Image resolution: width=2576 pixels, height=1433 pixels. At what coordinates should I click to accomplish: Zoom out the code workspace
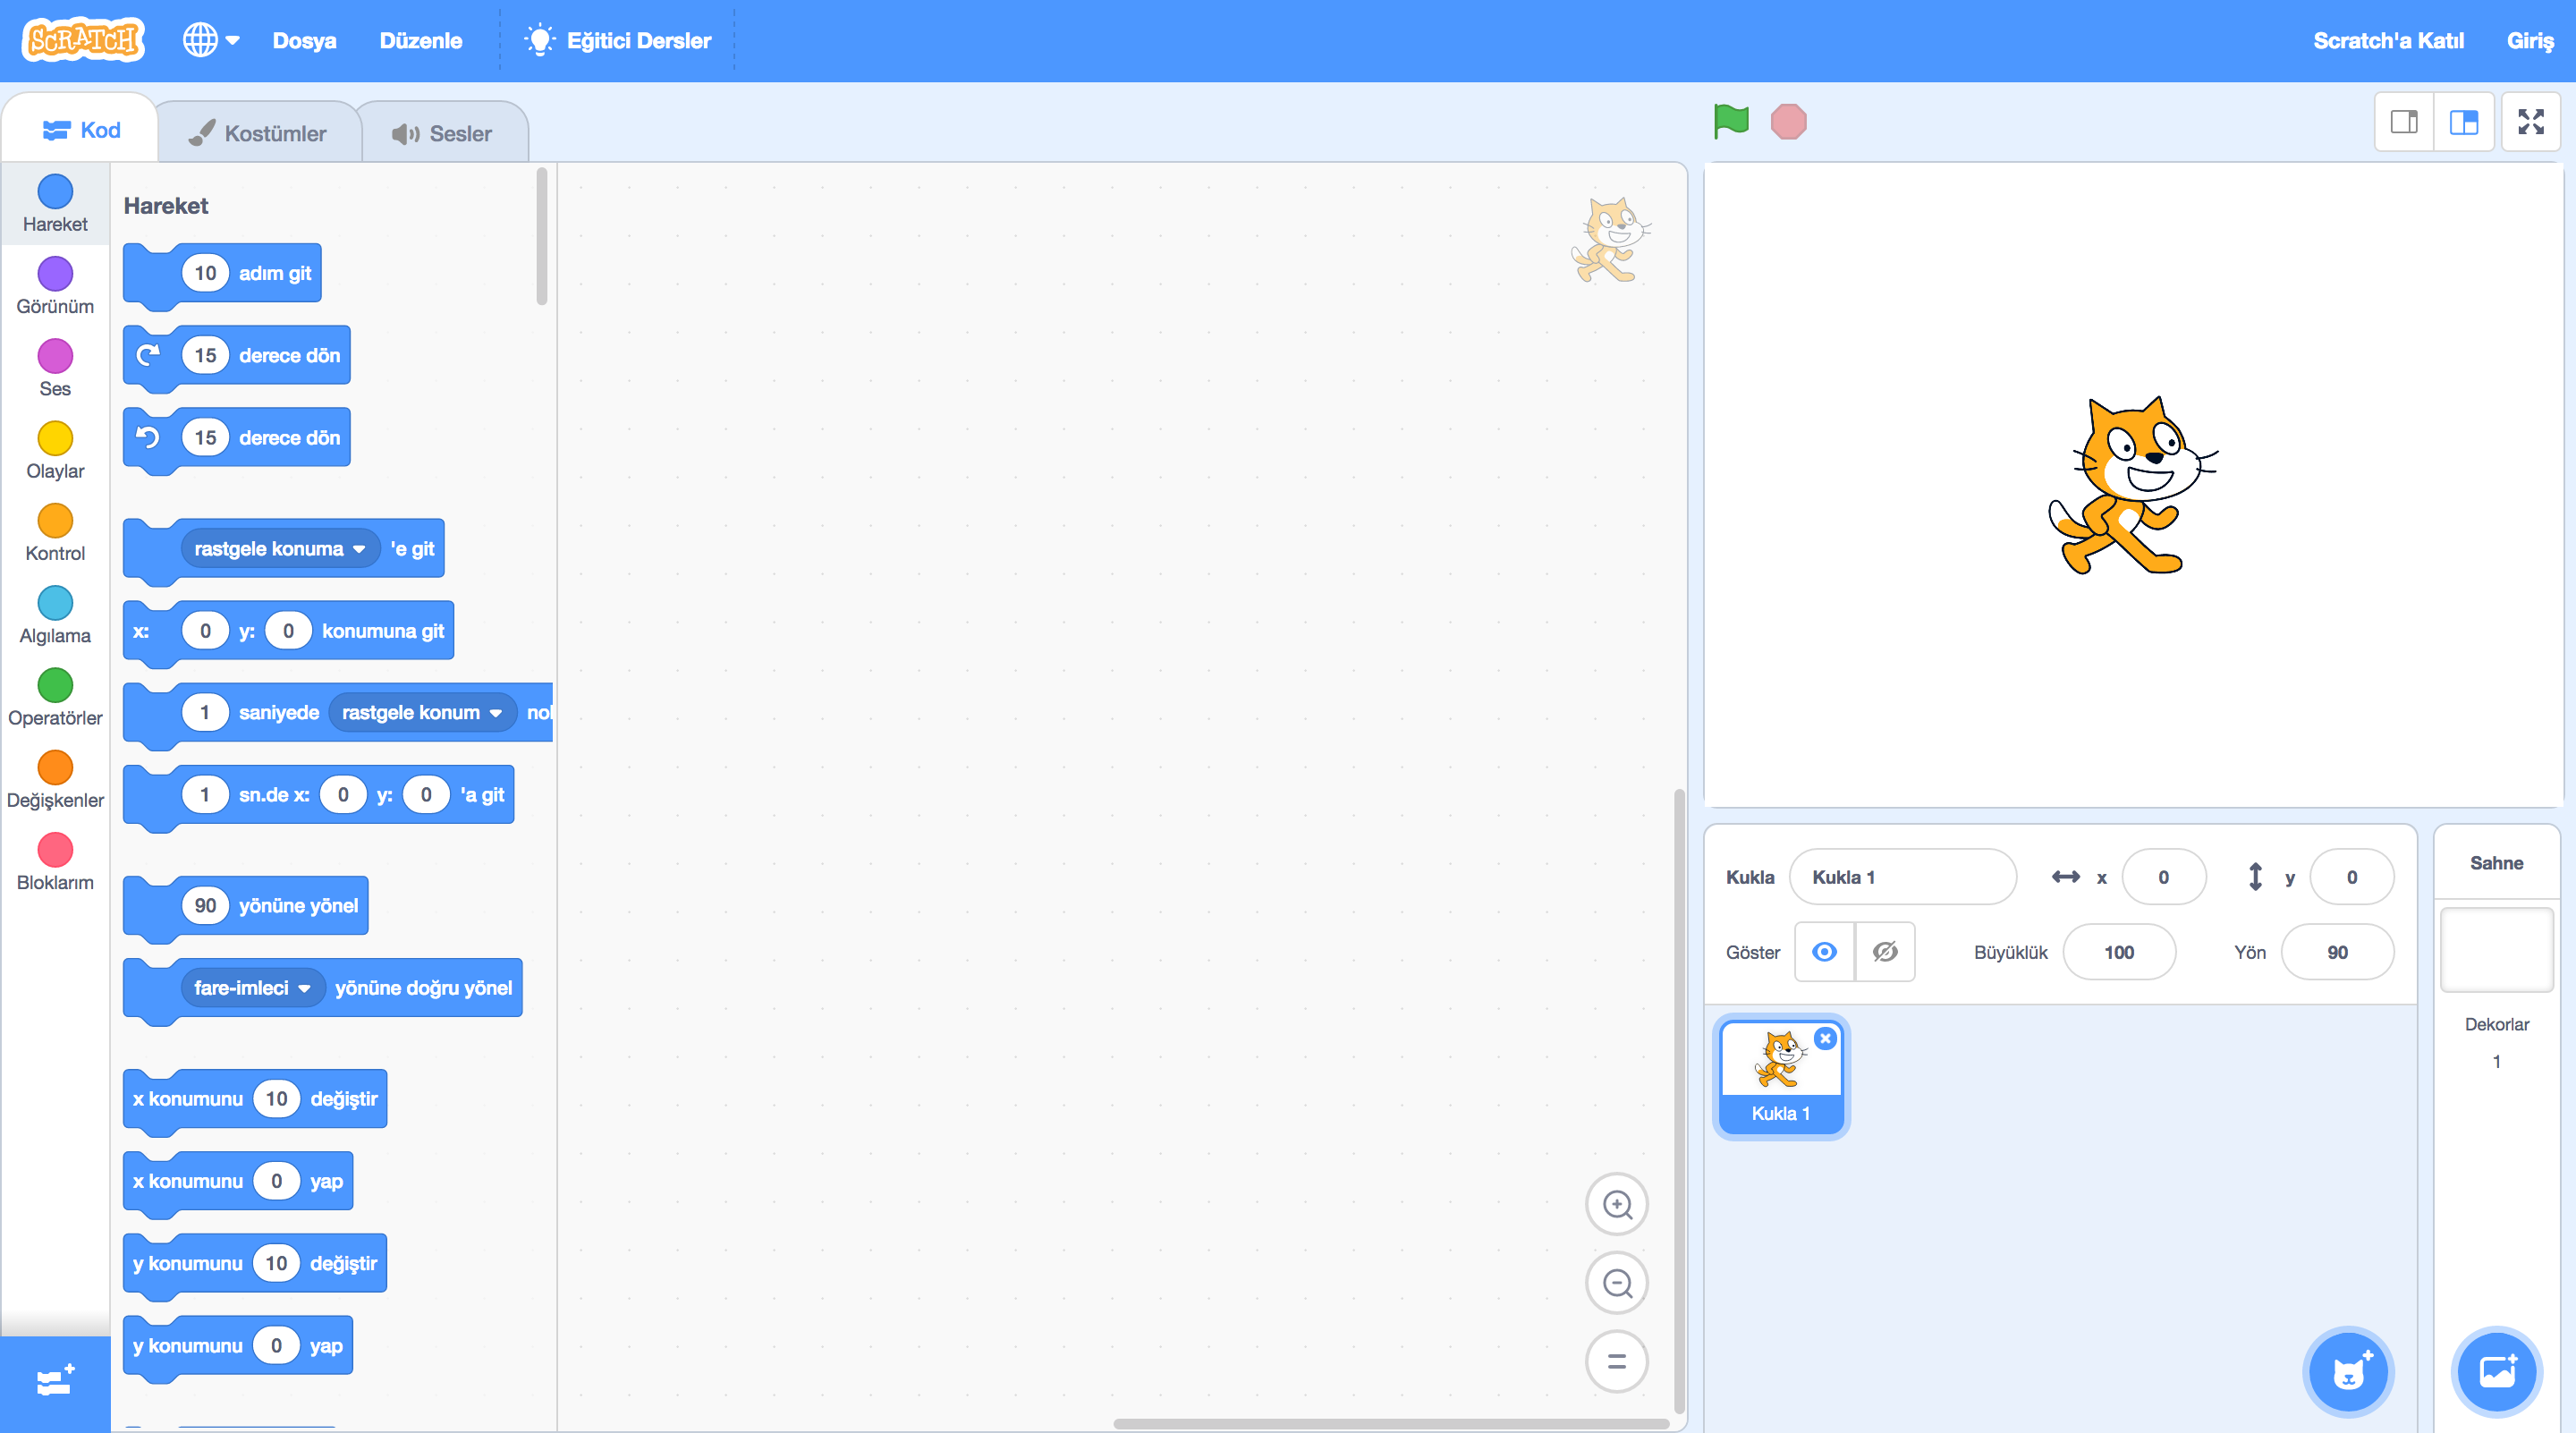(x=1616, y=1282)
